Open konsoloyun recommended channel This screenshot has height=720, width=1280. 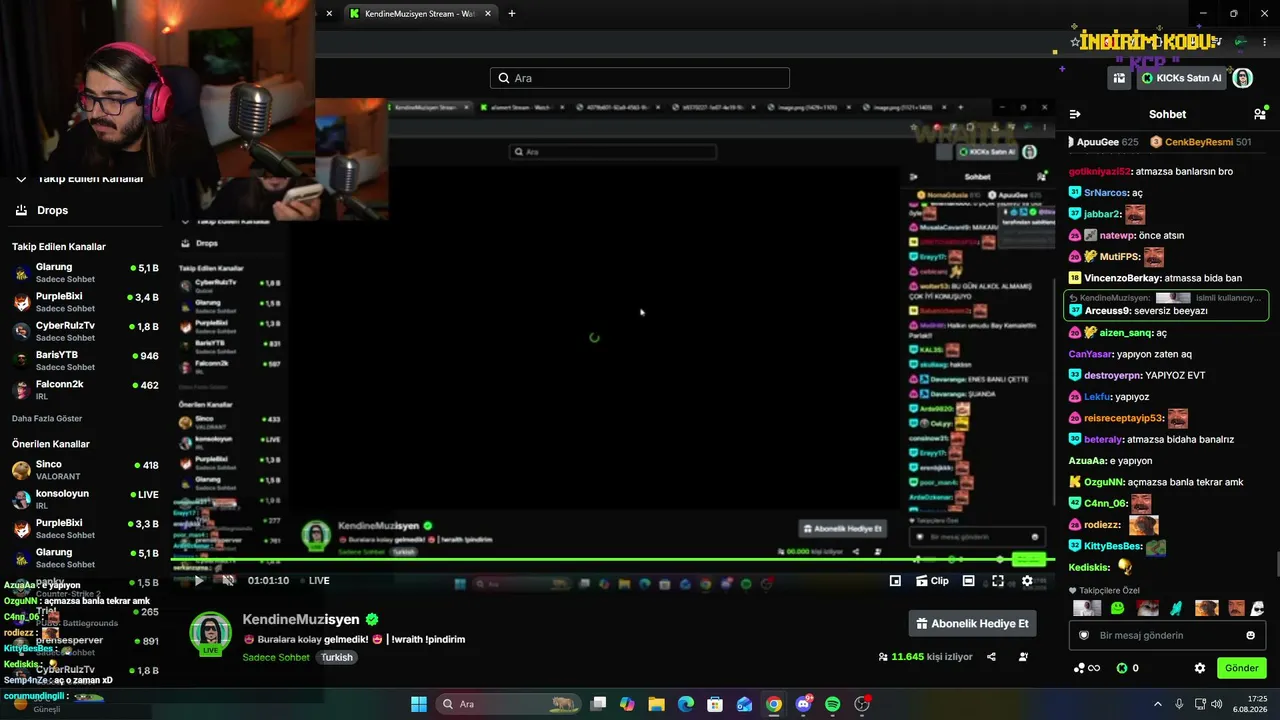pyautogui.click(x=85, y=499)
